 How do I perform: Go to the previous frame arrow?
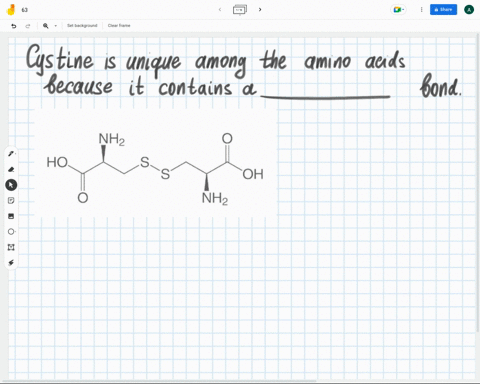click(220, 9)
